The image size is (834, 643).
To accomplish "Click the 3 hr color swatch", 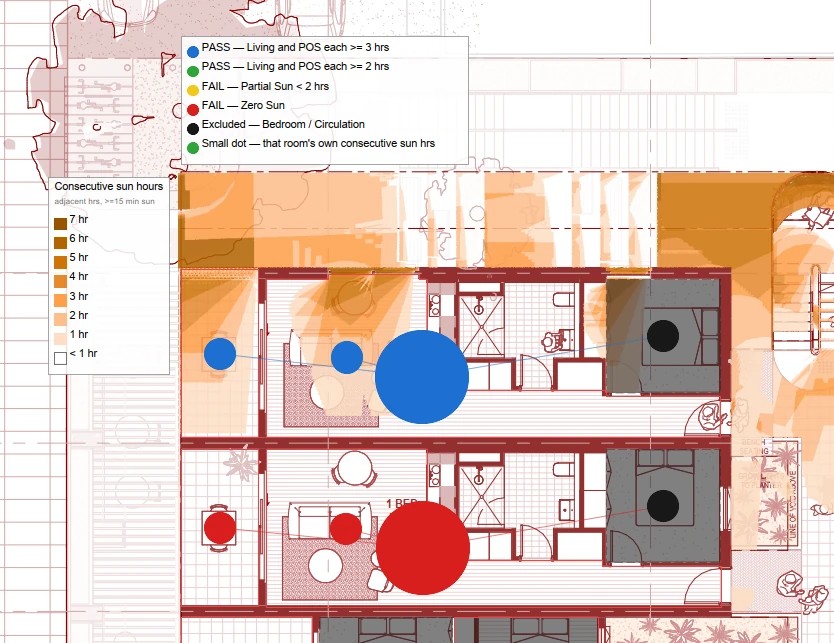I will [60, 300].
